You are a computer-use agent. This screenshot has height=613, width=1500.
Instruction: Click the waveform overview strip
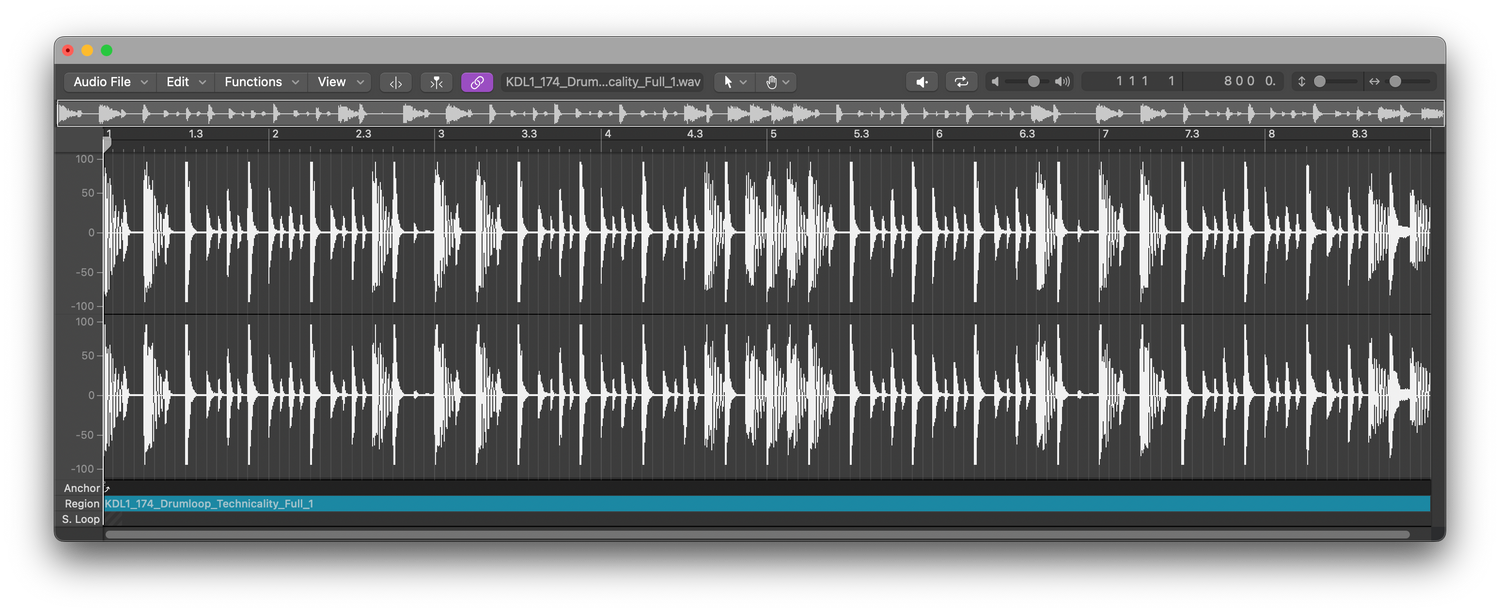(x=750, y=114)
